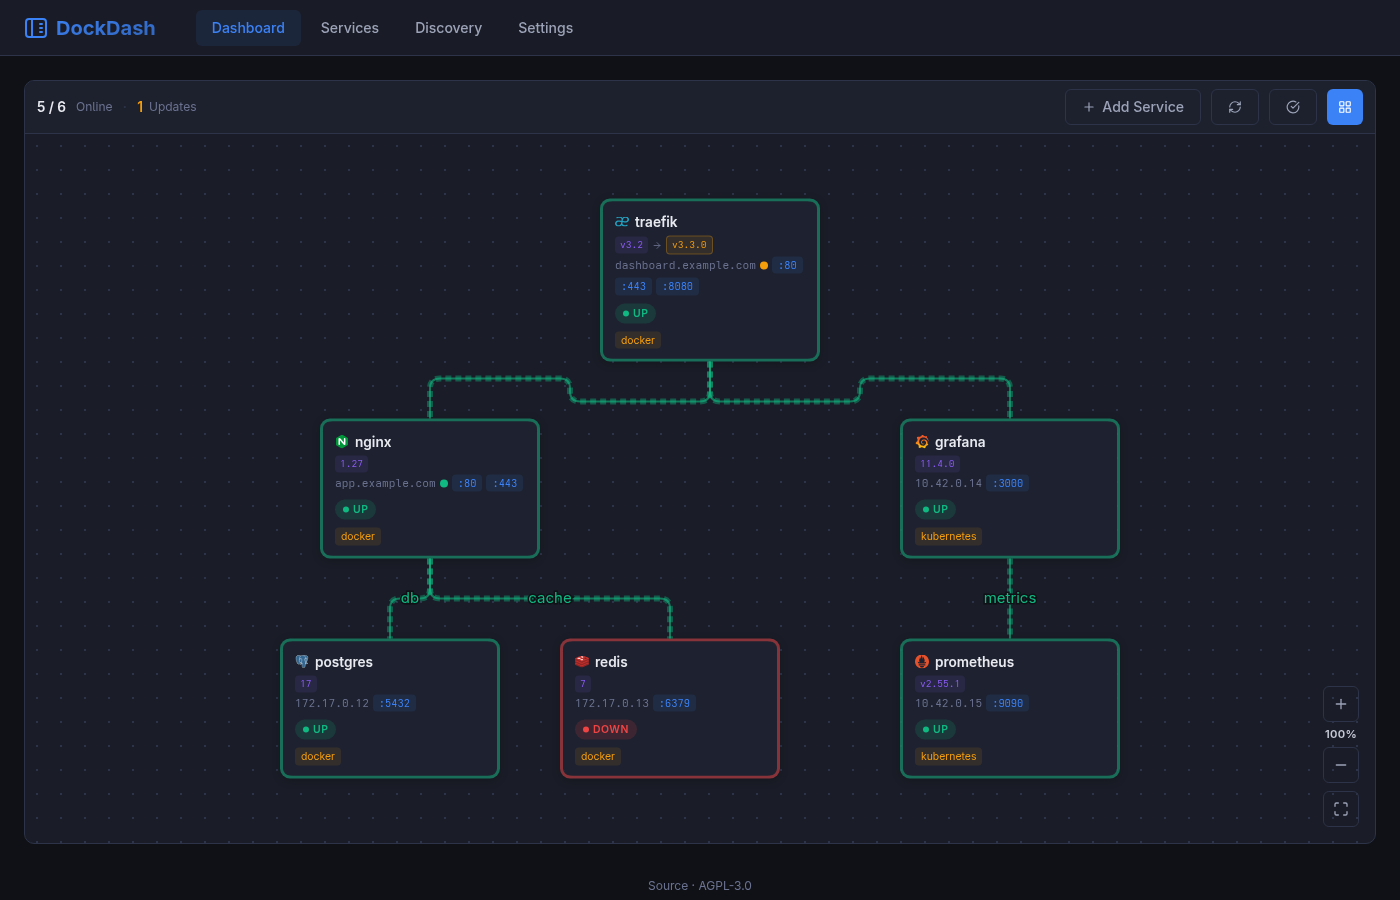Zoom in with the plus button
The height and width of the screenshot is (900, 1400).
(1341, 704)
